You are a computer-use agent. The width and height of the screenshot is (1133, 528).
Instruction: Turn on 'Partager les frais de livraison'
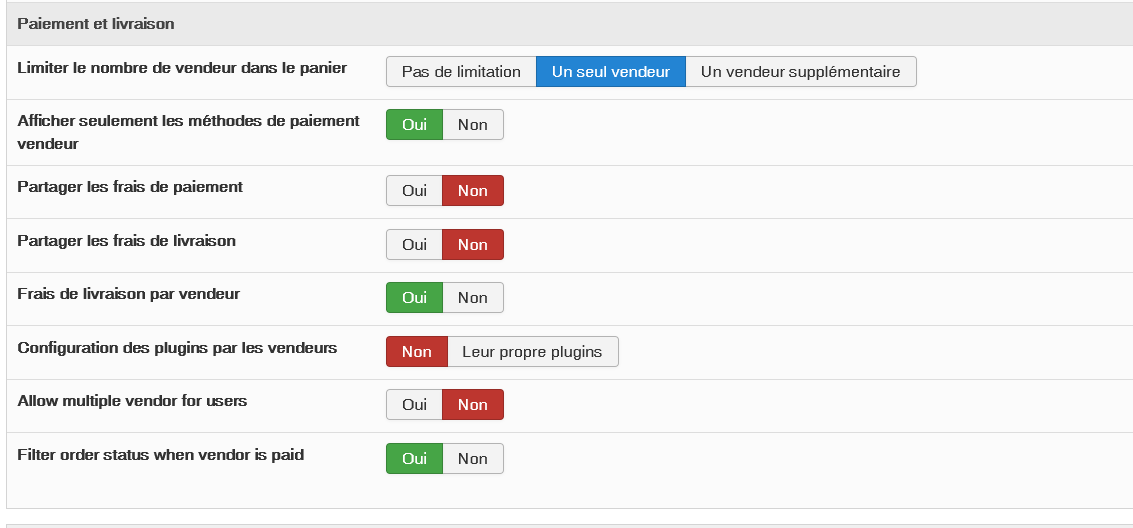[414, 245]
